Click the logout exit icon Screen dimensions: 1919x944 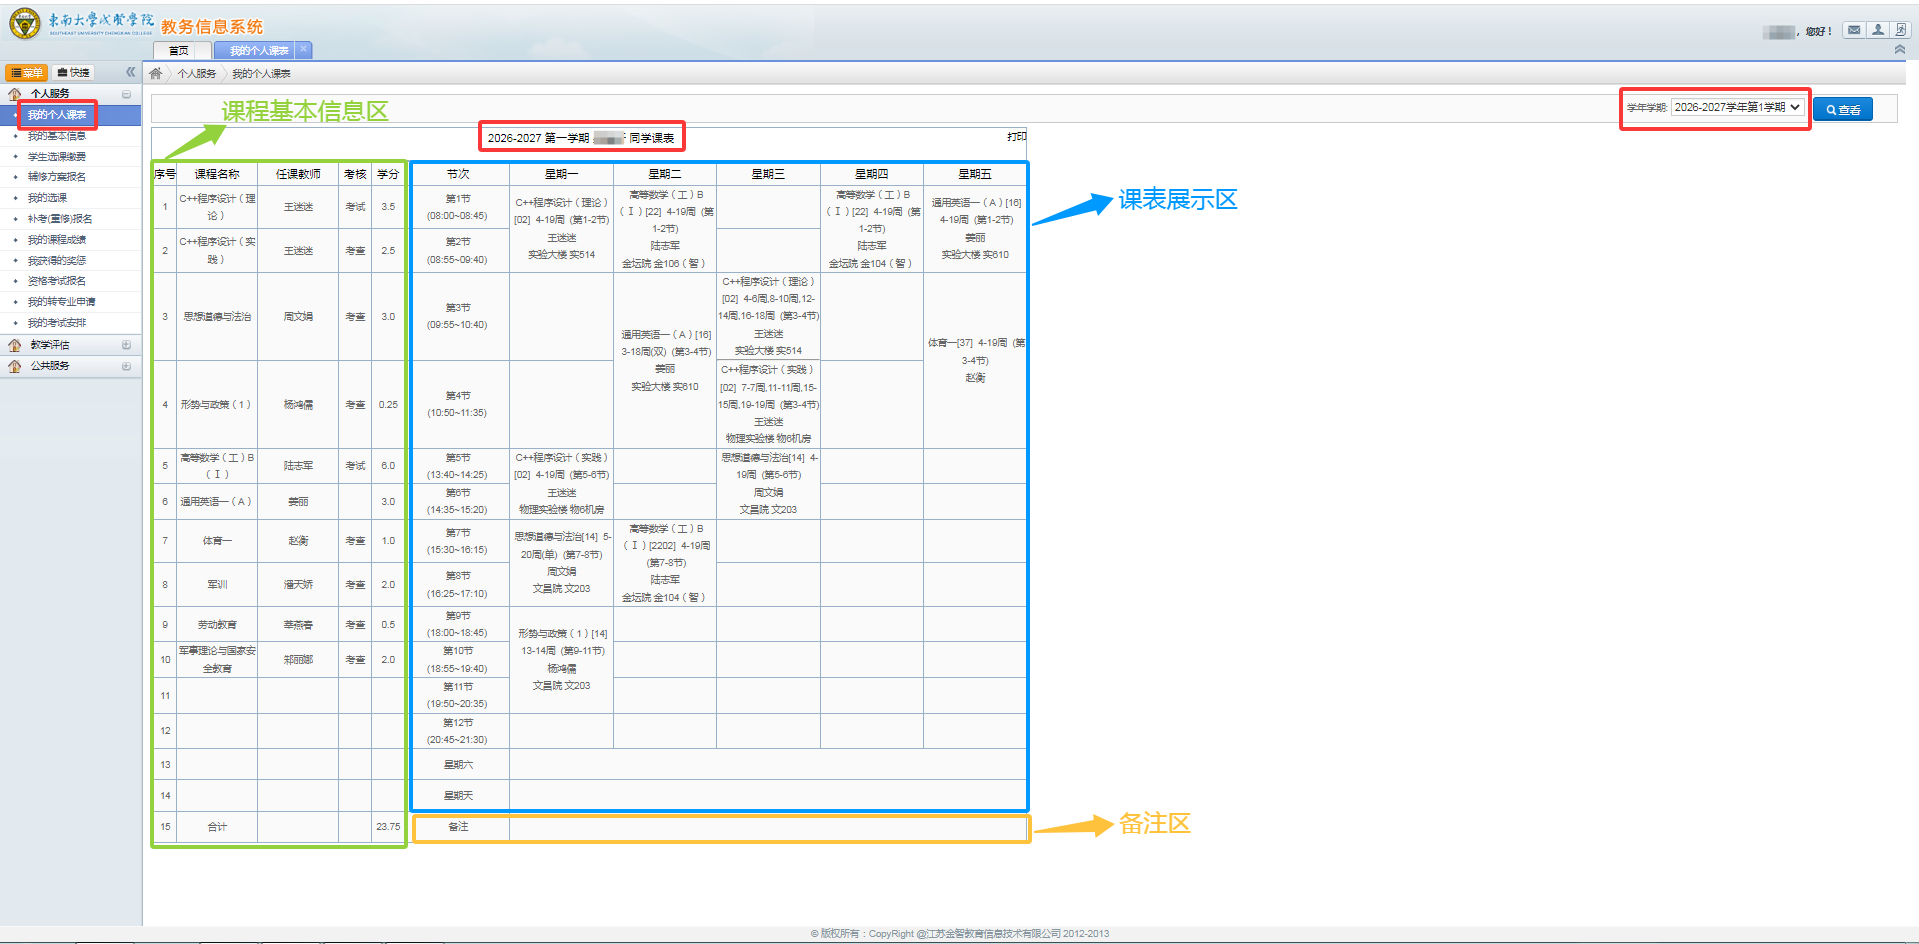[1901, 30]
